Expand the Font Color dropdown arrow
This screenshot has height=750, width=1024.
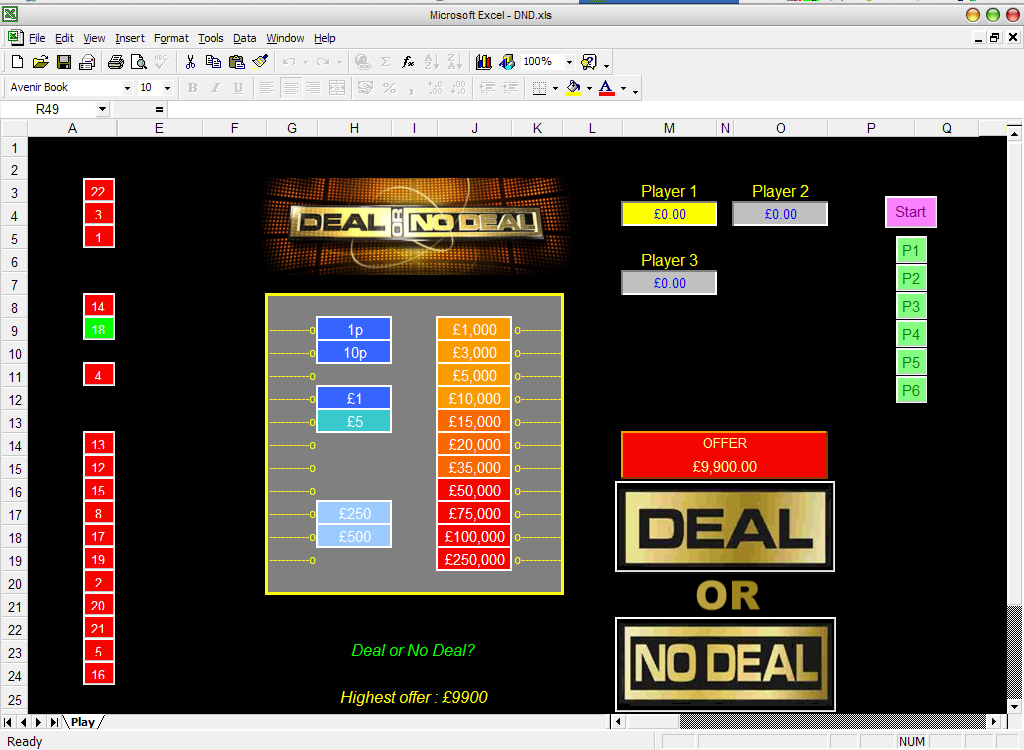point(623,88)
